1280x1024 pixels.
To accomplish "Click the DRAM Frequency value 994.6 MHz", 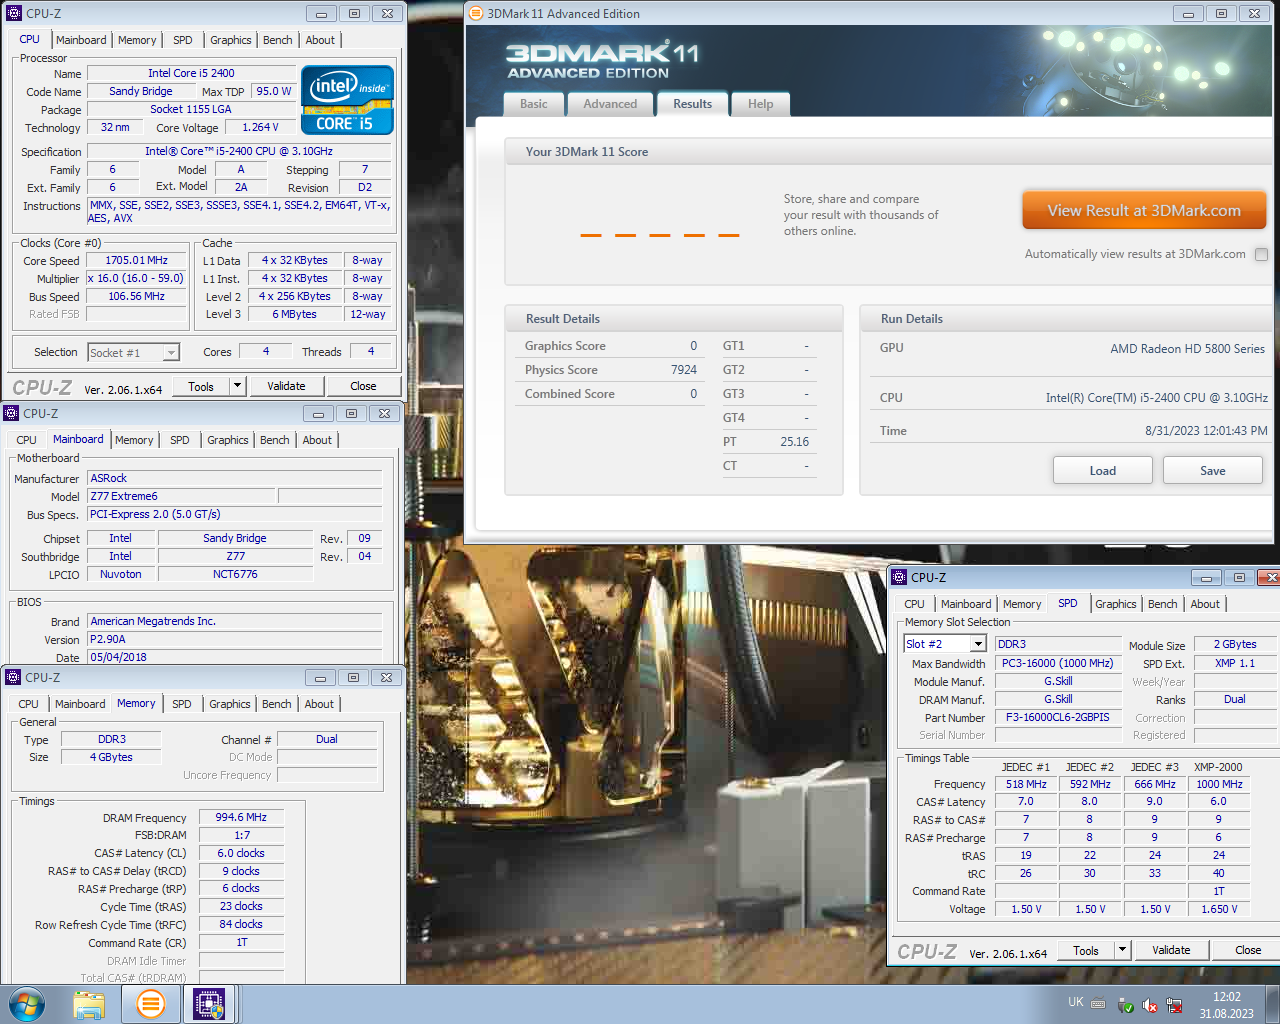I will (242, 817).
